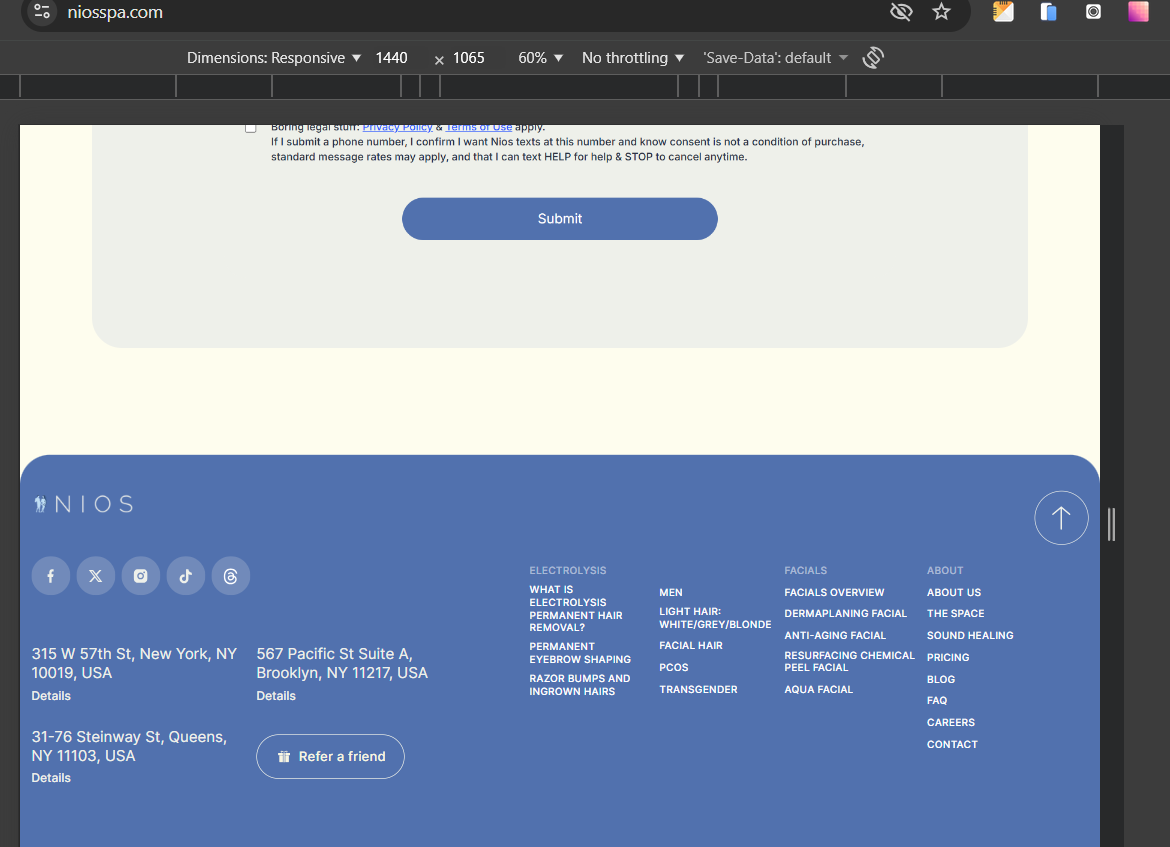The image size is (1170, 847).
Task: Tick the legal consent checkbox
Action: pyautogui.click(x=251, y=128)
